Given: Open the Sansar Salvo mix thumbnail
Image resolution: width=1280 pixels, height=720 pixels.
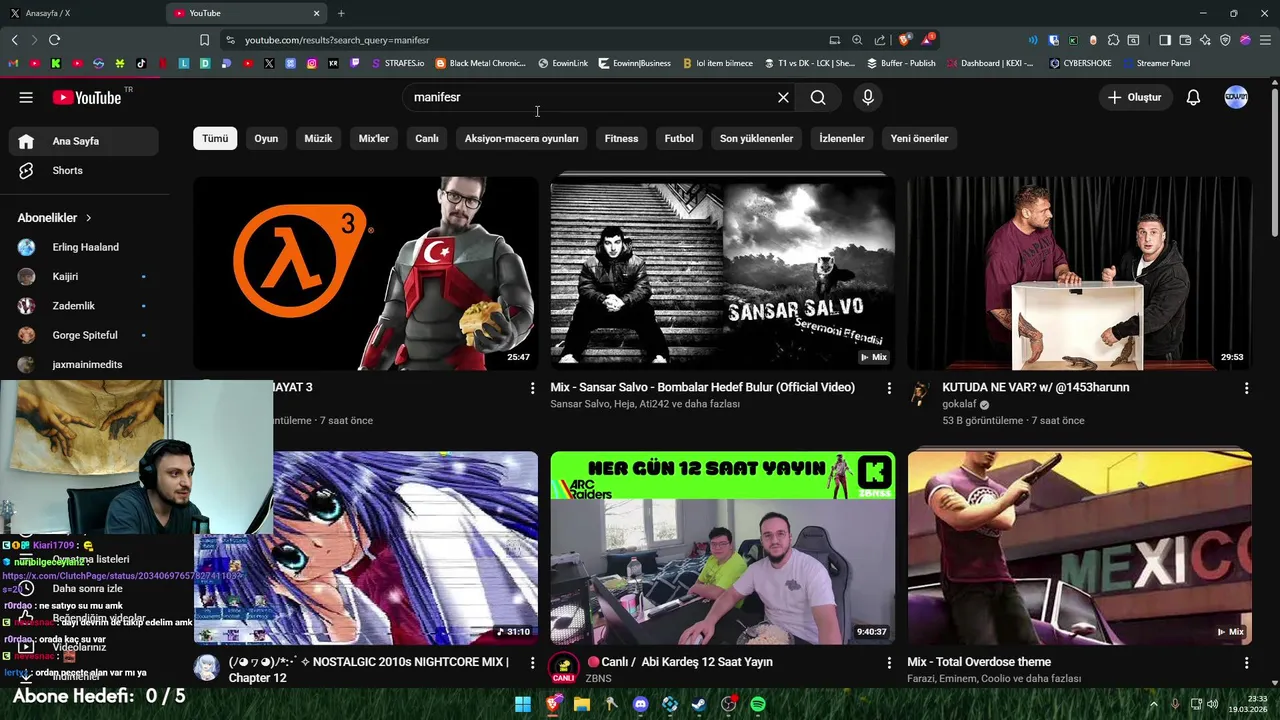Looking at the screenshot, I should tap(722, 273).
